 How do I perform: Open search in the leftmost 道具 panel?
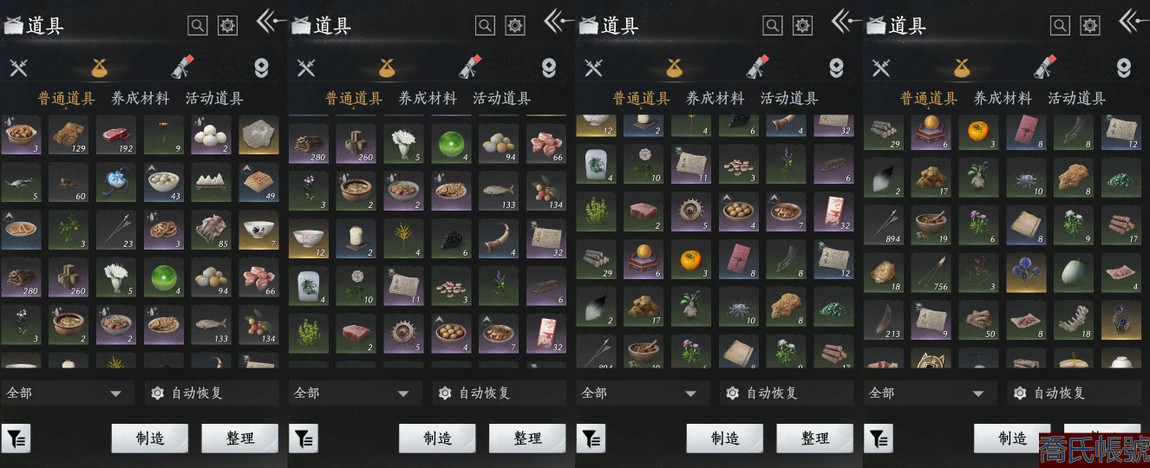tap(197, 26)
